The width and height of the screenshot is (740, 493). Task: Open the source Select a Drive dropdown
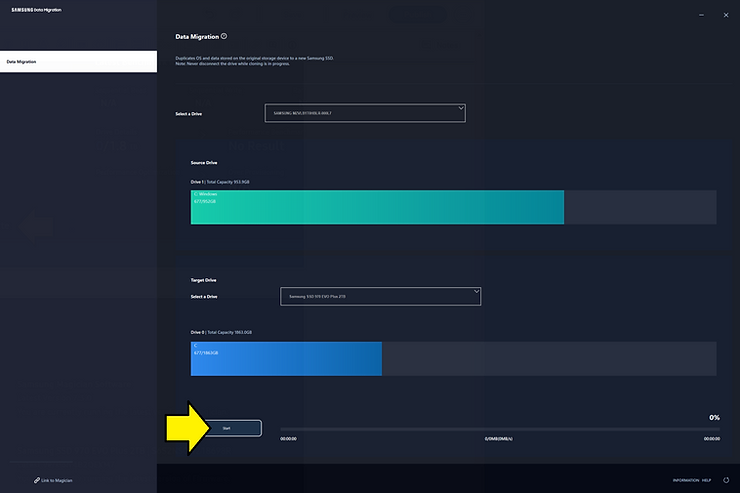[365, 113]
